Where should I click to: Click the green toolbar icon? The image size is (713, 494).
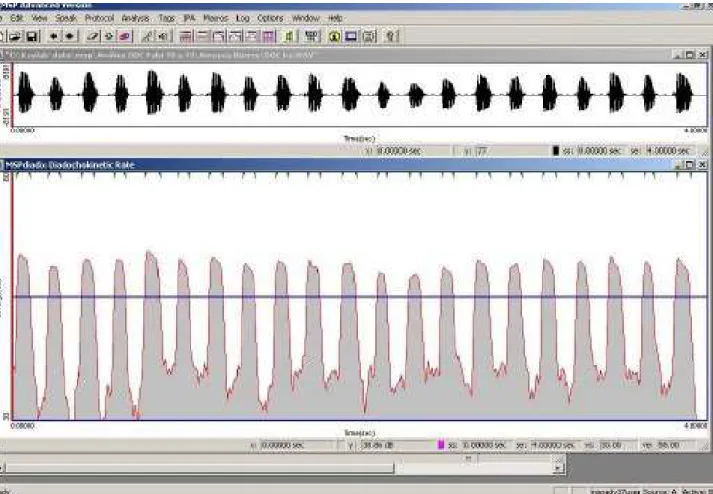289,36
